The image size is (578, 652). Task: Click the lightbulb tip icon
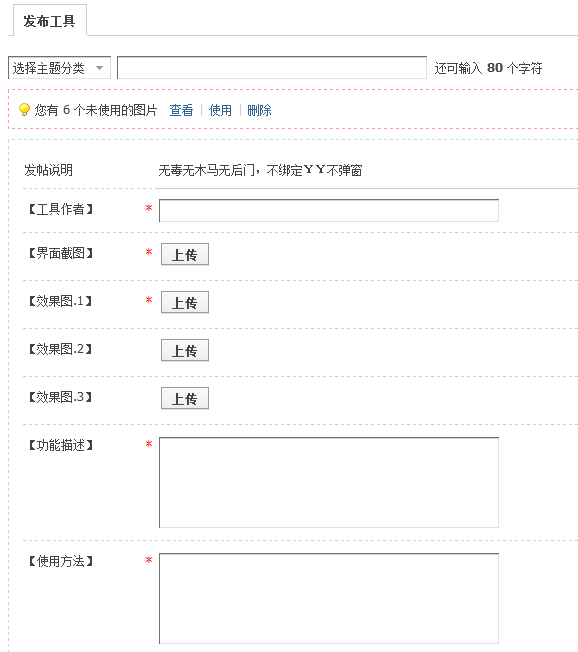(x=25, y=110)
